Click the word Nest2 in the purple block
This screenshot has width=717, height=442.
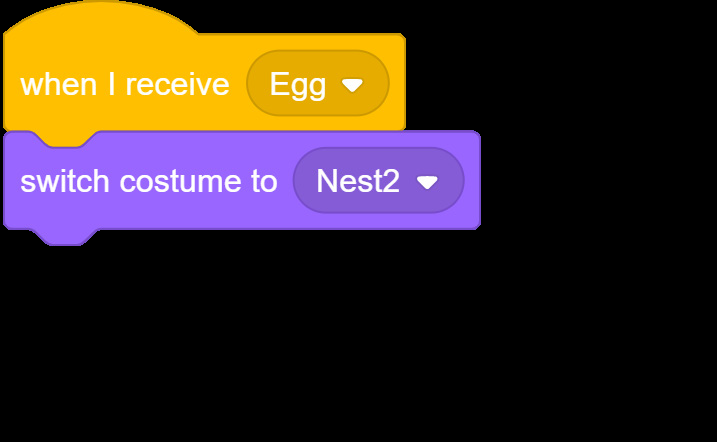(358, 181)
